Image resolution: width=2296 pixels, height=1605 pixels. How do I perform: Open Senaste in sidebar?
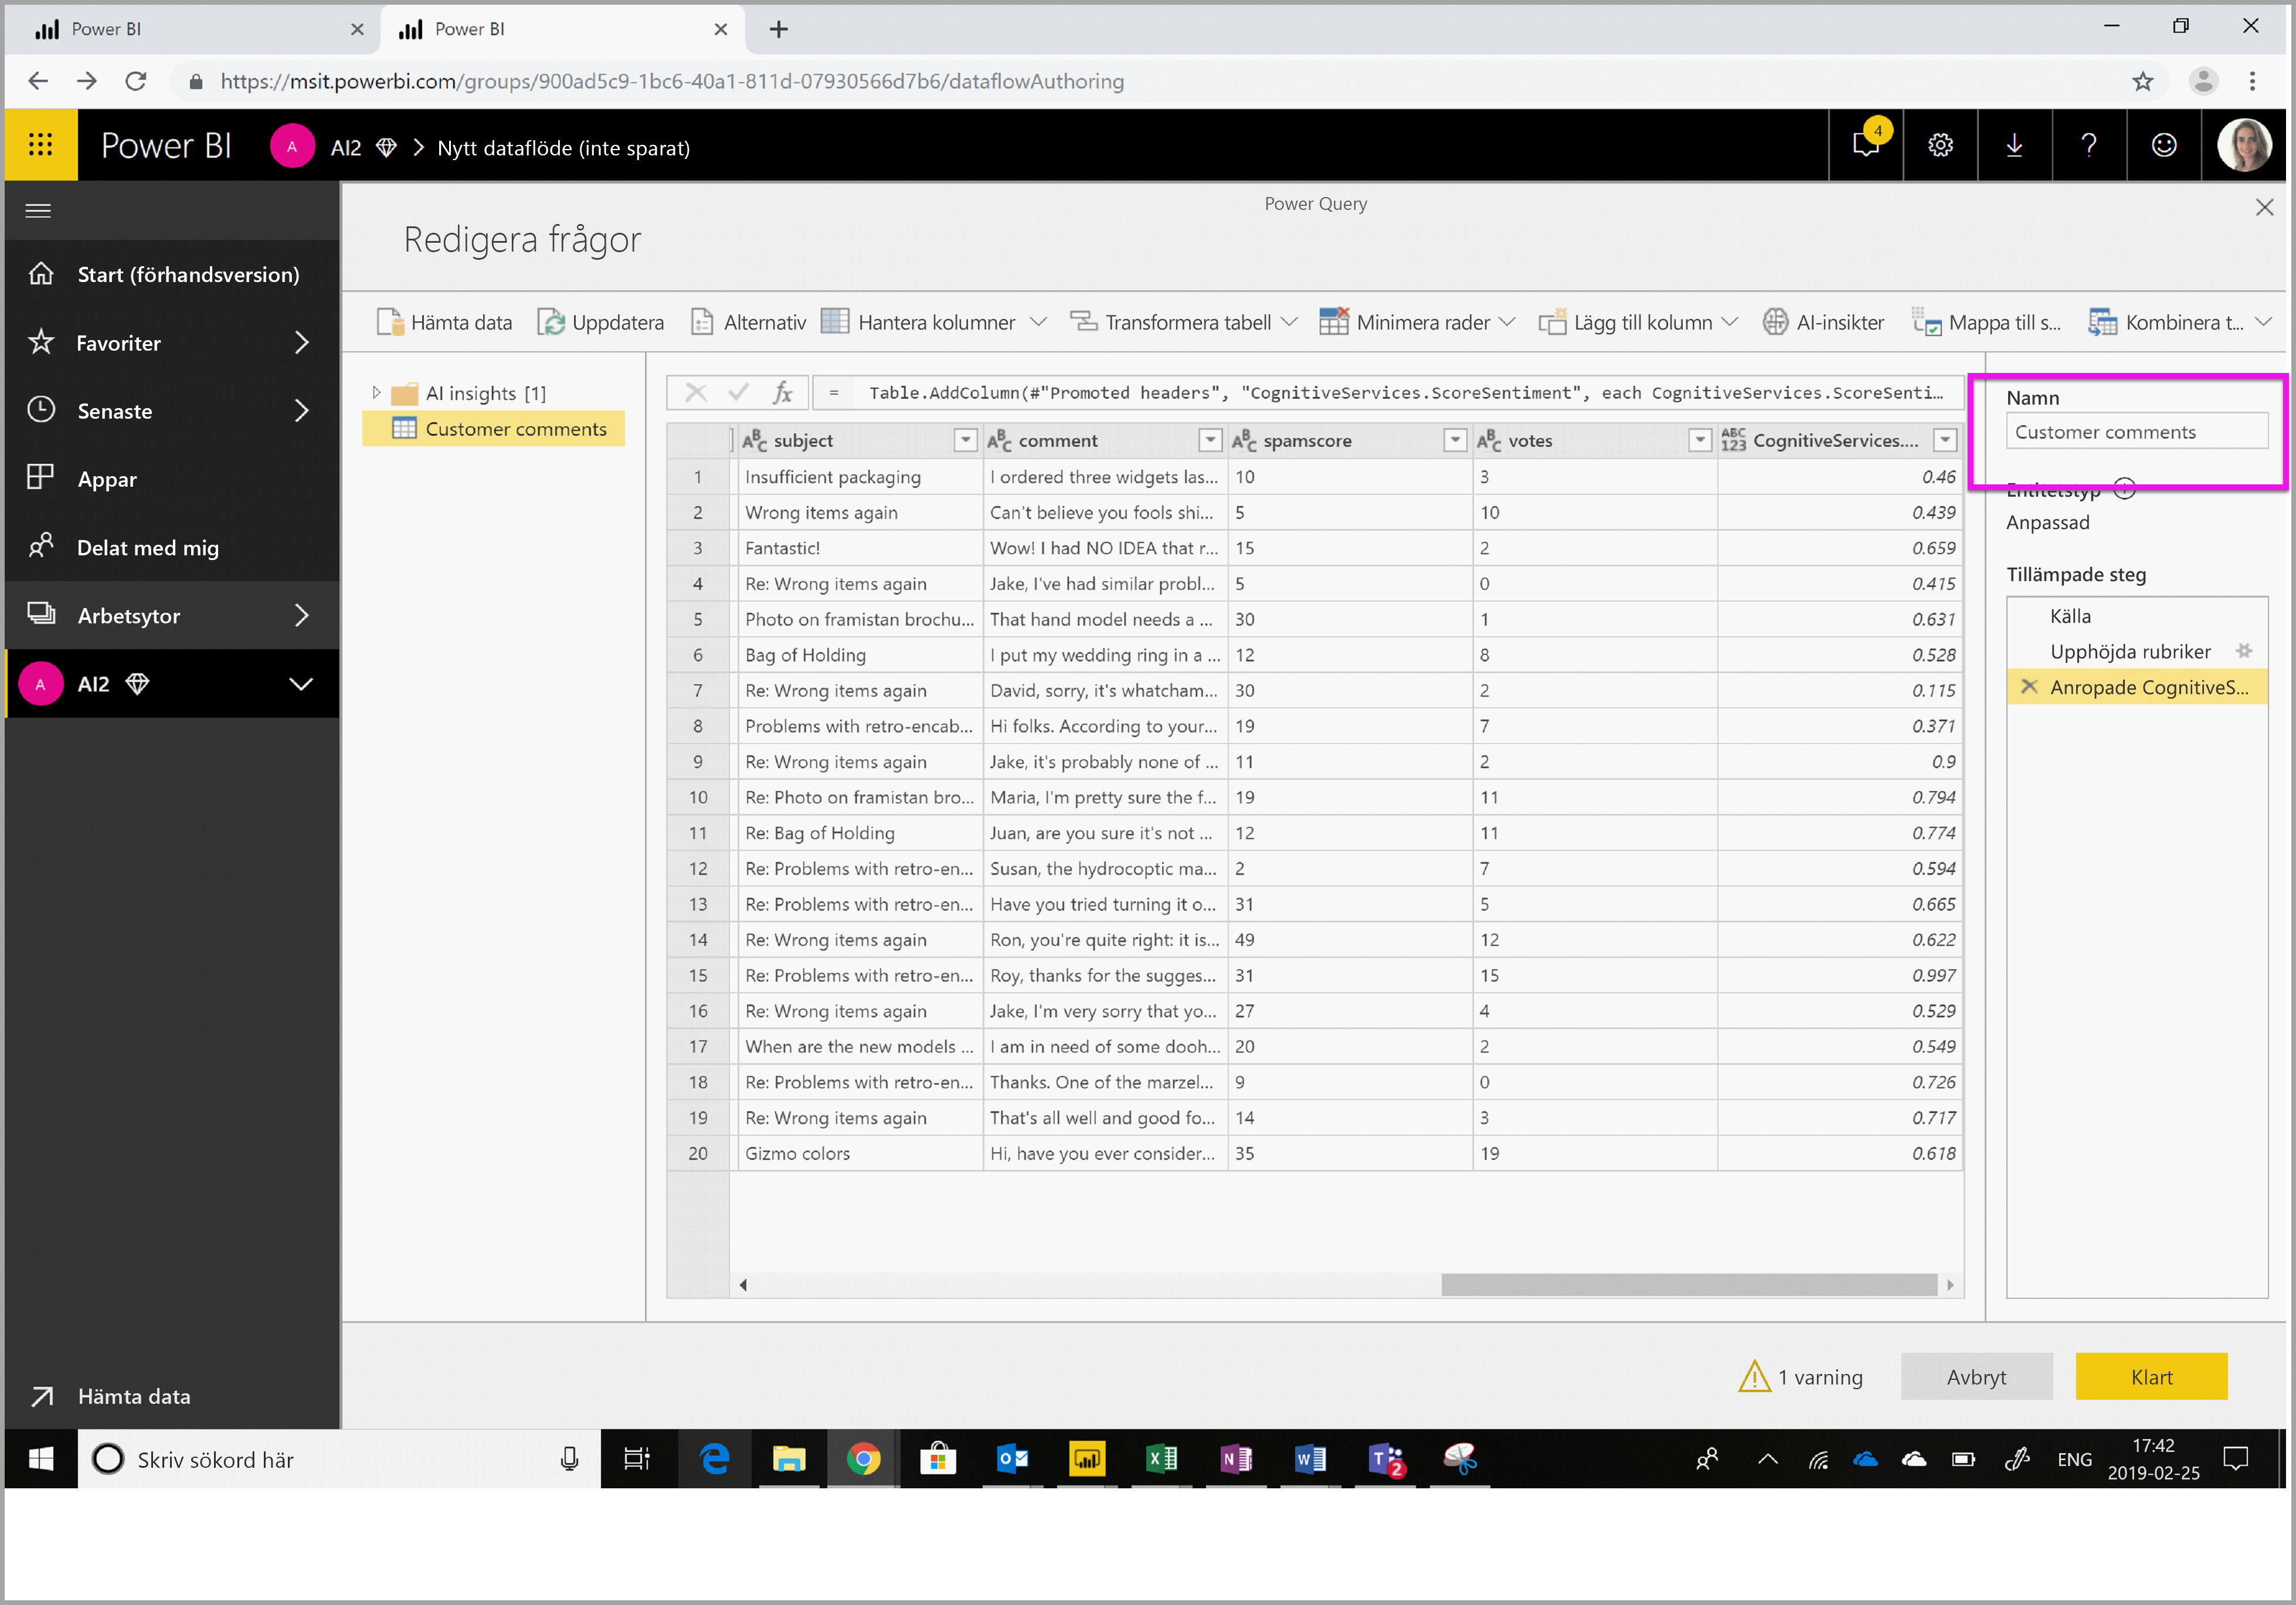(172, 411)
